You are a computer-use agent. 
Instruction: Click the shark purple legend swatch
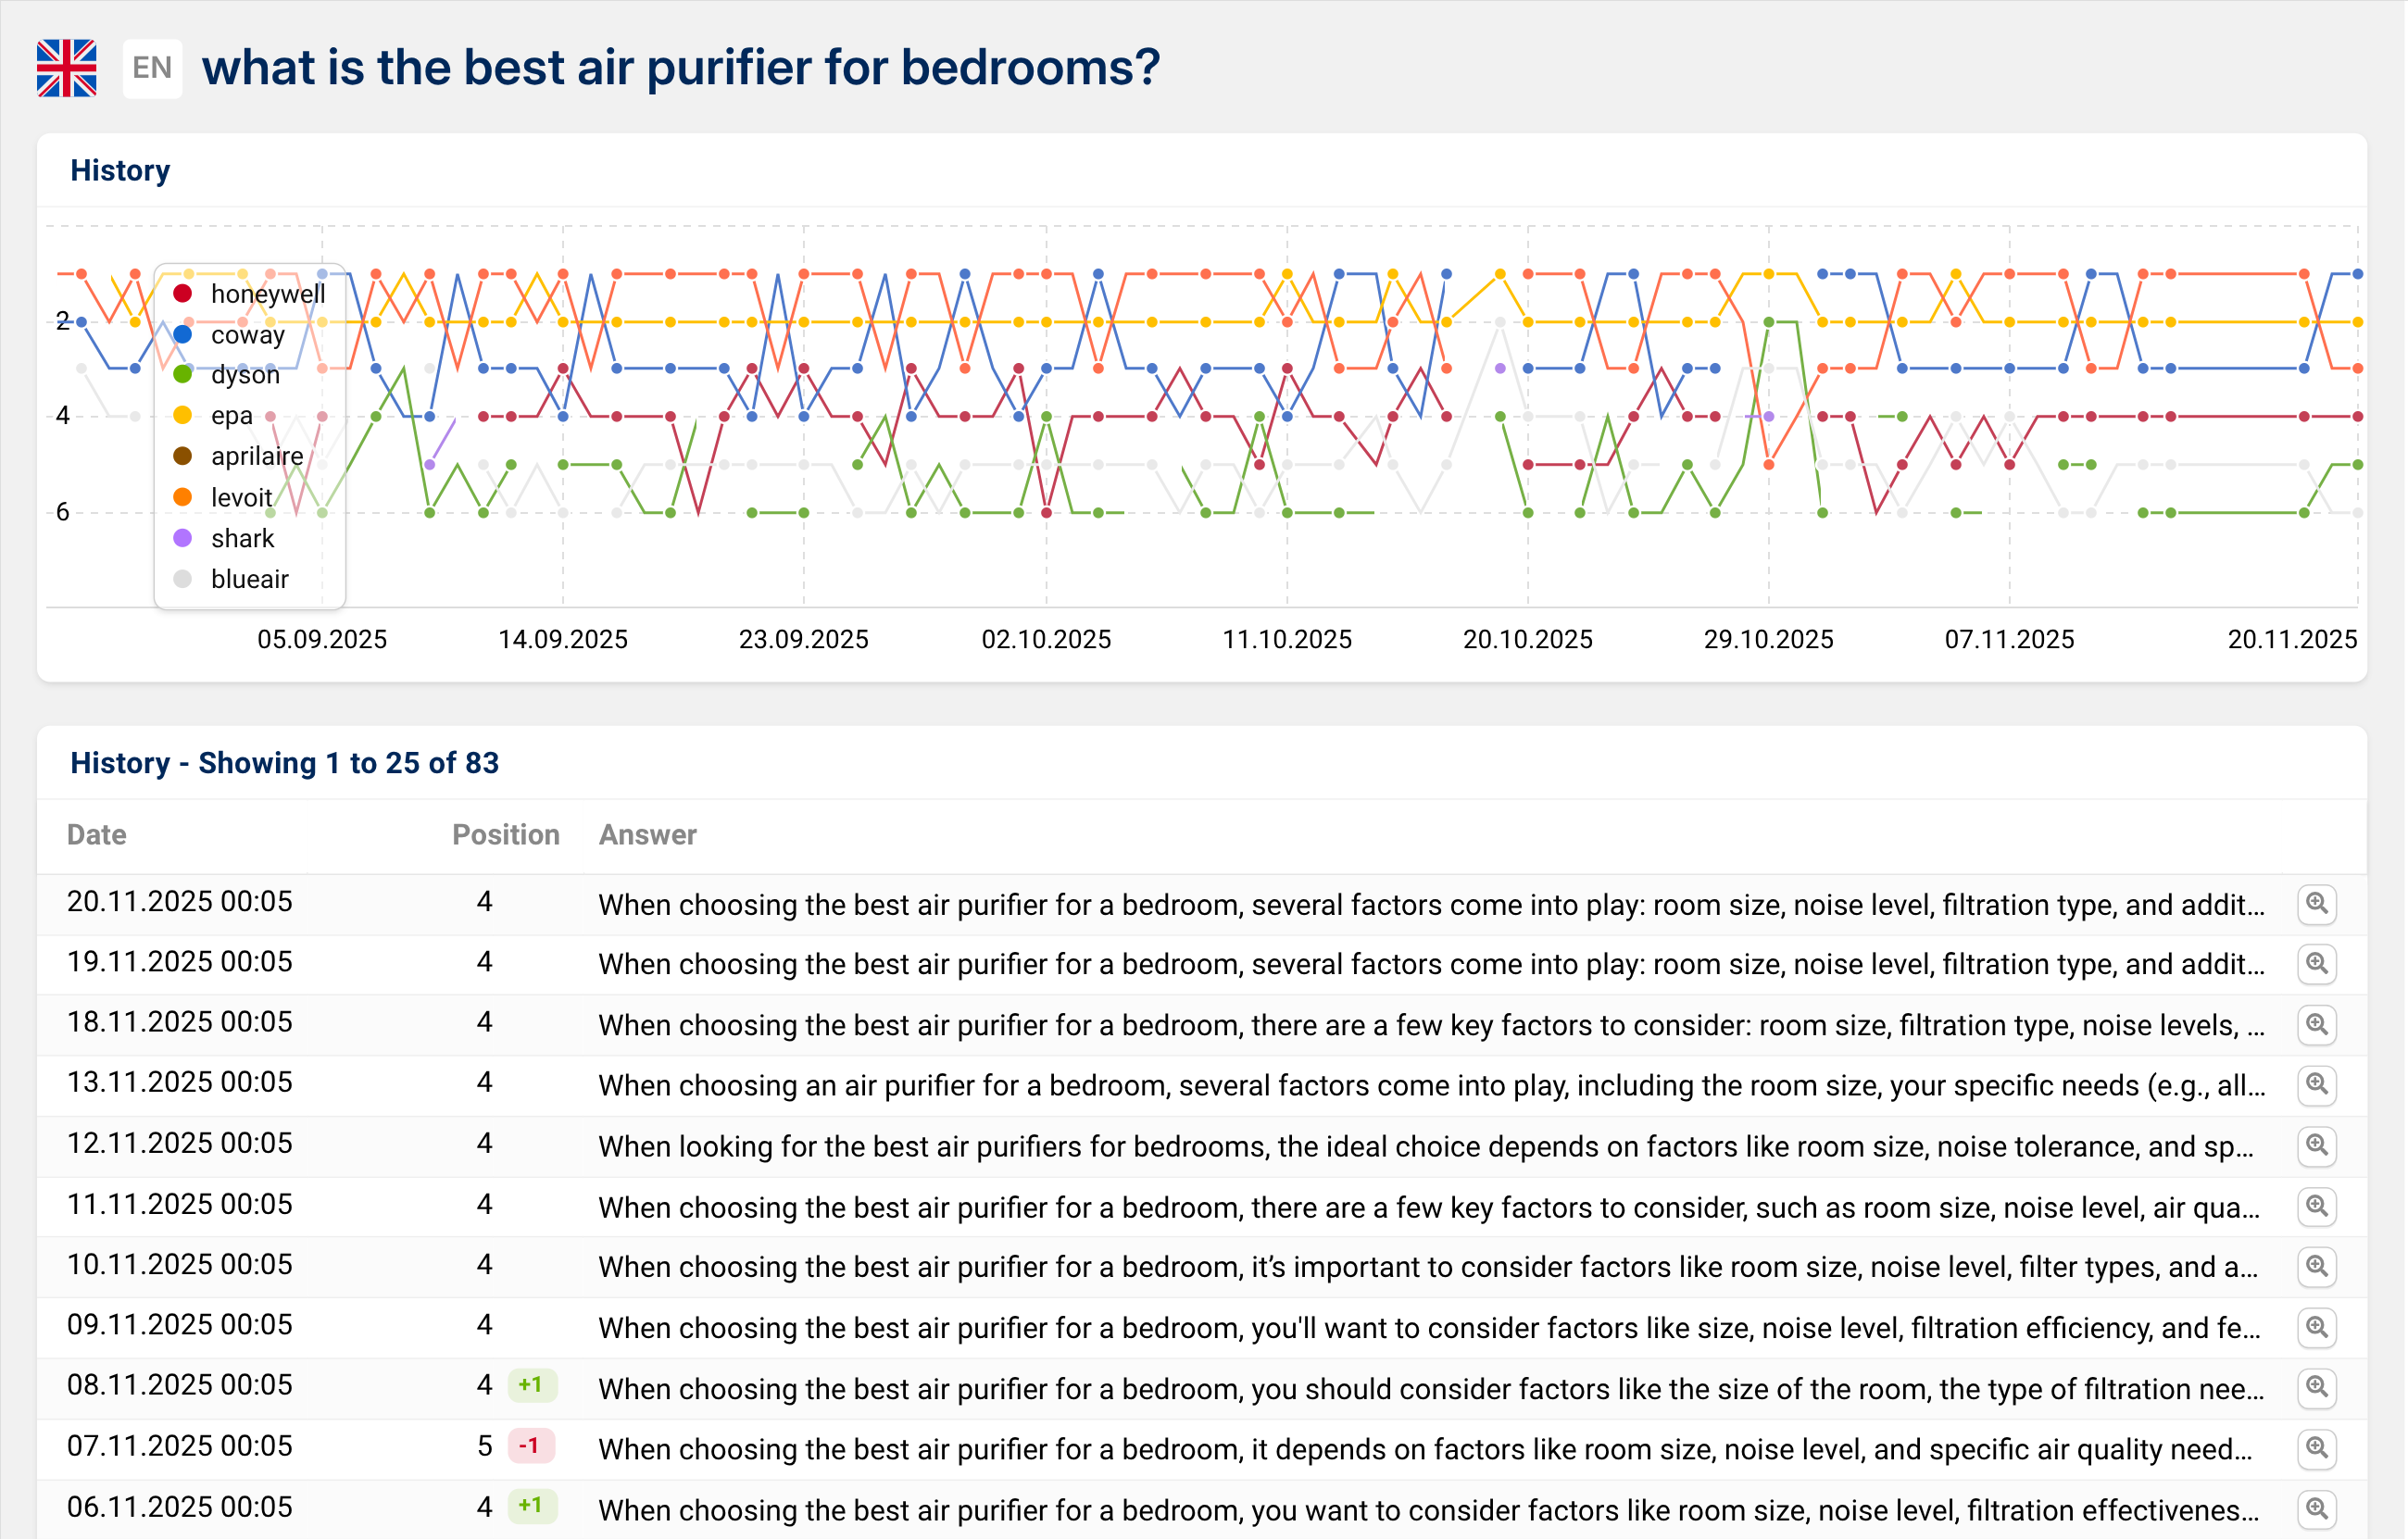click(182, 538)
